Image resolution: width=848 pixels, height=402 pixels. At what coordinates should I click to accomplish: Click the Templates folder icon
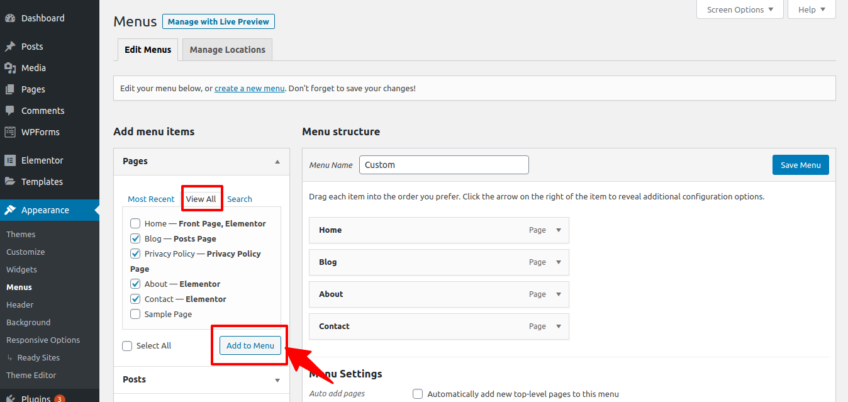pyautogui.click(x=10, y=182)
